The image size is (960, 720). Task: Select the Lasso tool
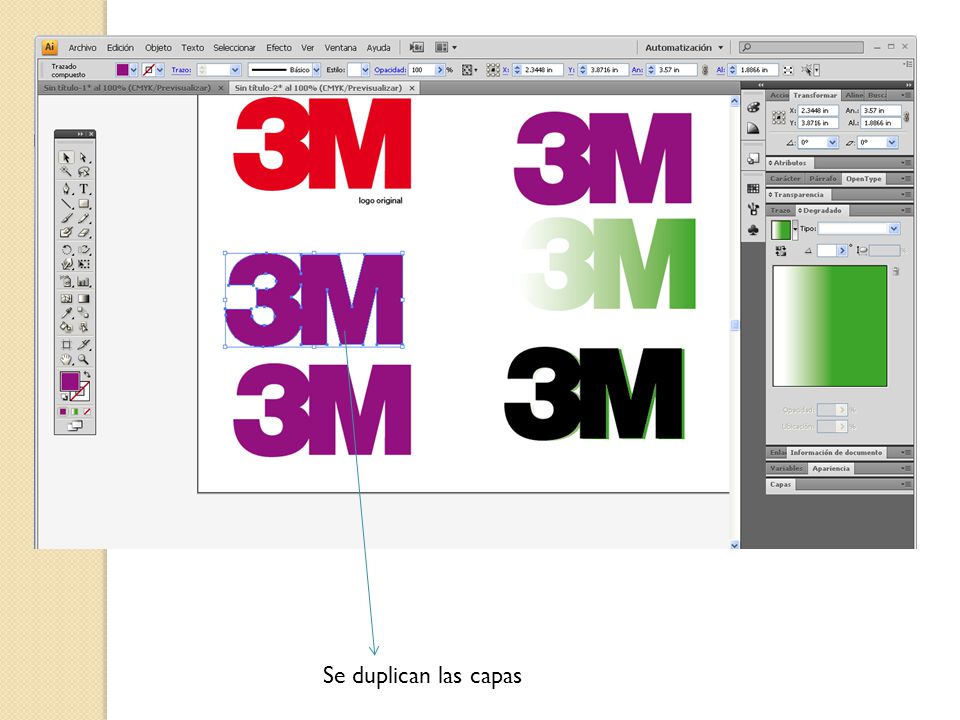(84, 172)
